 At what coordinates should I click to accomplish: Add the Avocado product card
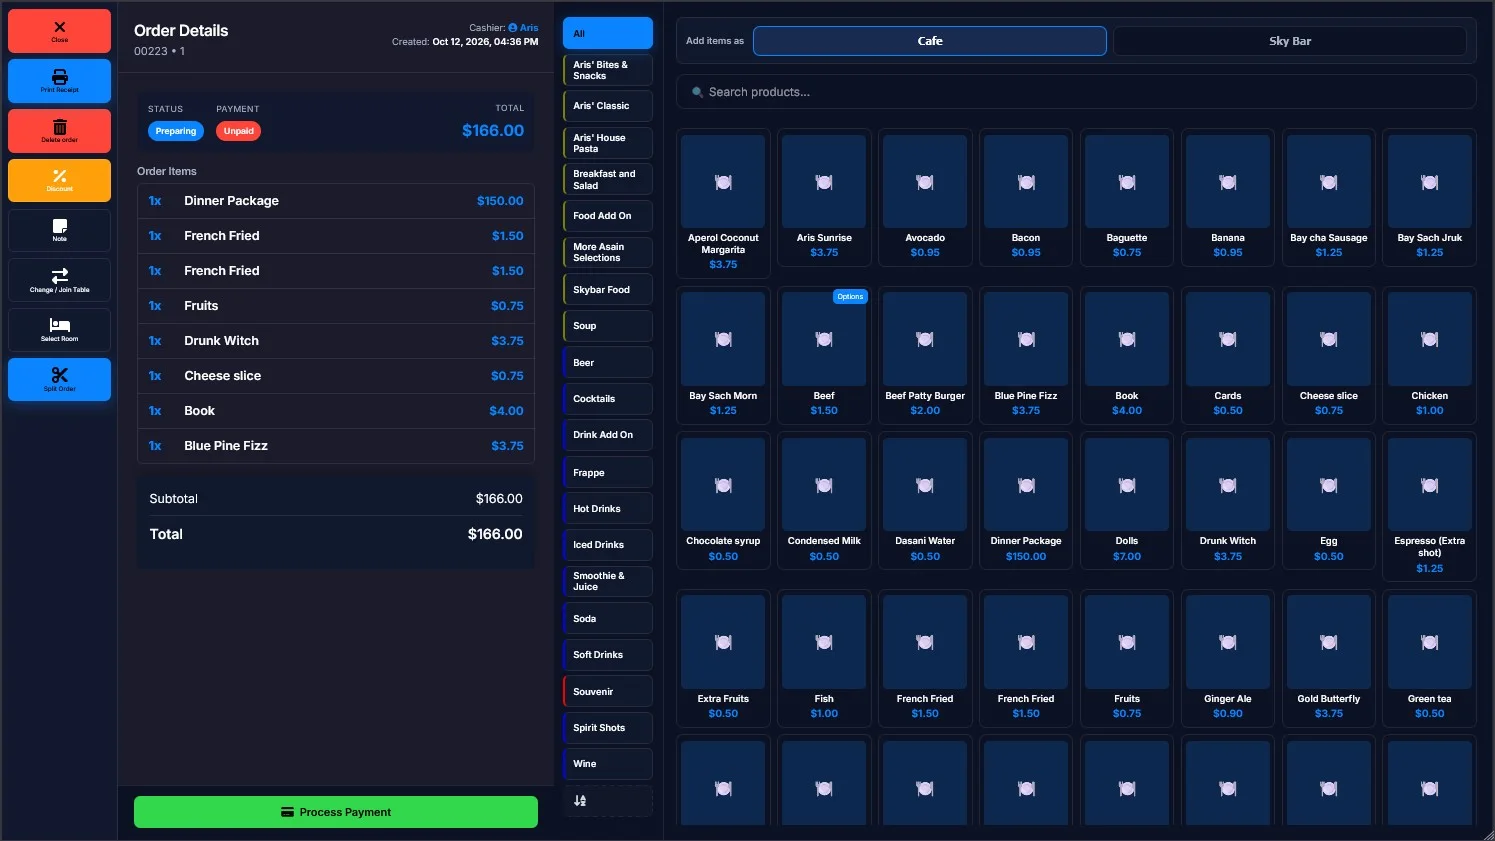click(x=925, y=197)
